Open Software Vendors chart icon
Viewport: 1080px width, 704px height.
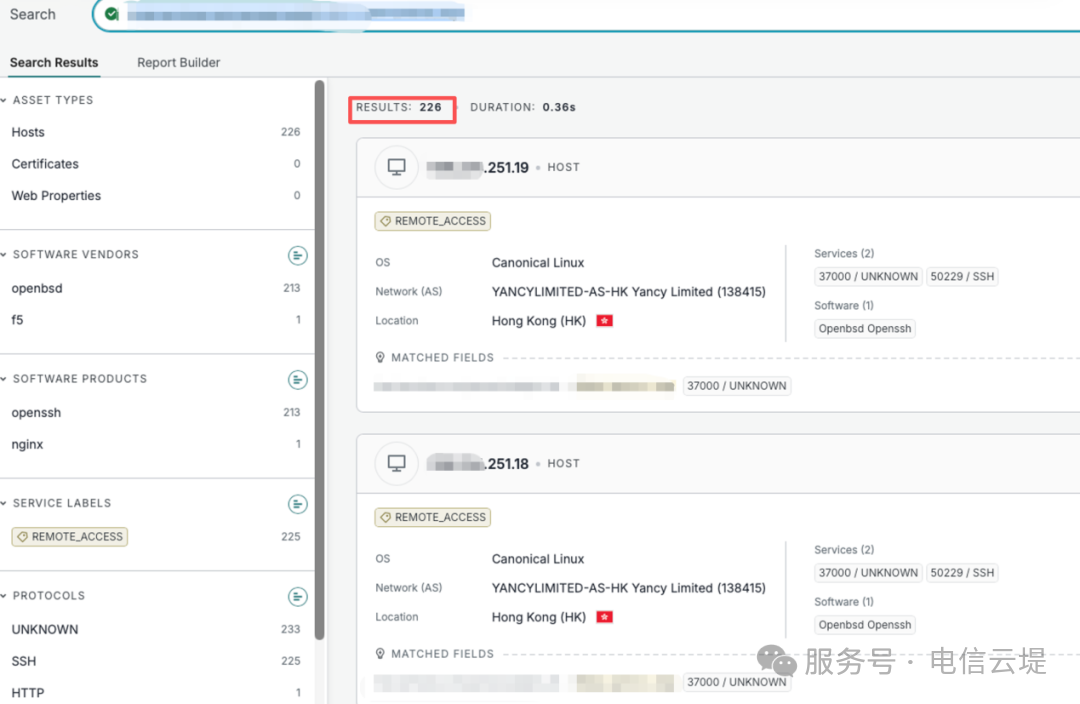point(298,256)
